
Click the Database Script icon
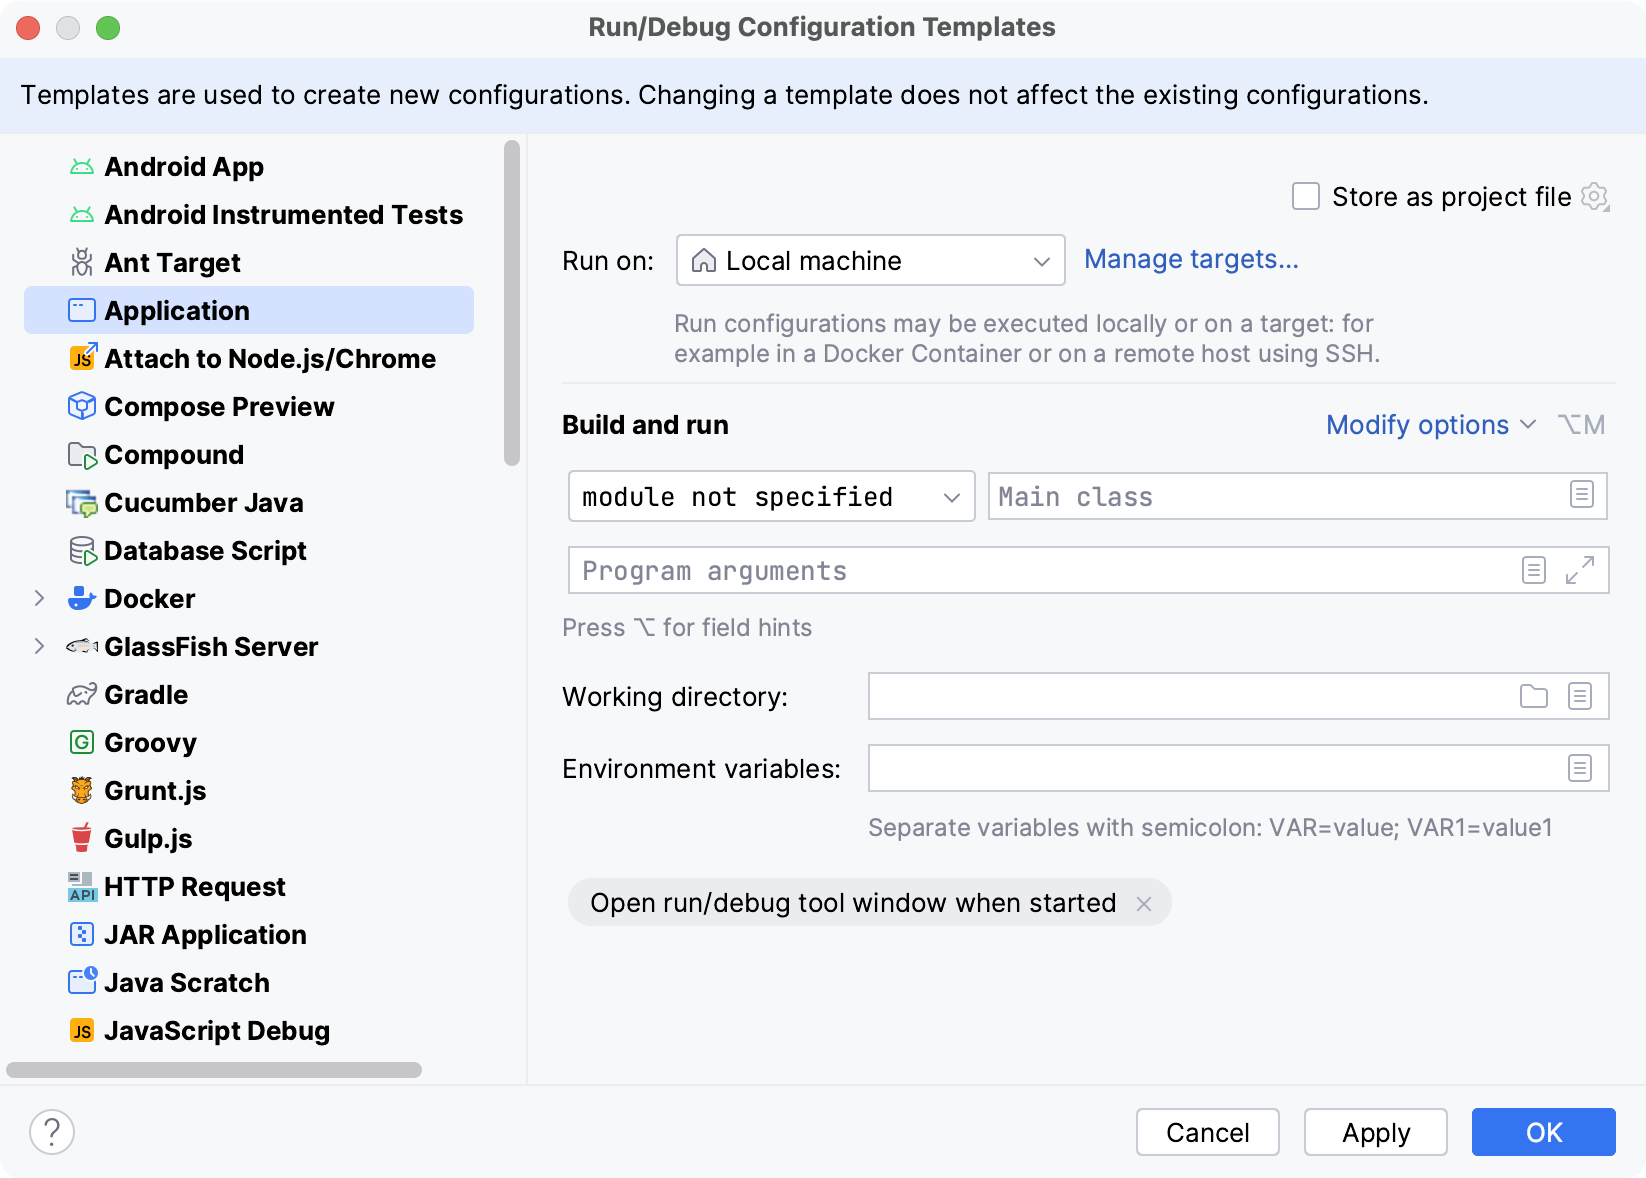click(x=83, y=551)
